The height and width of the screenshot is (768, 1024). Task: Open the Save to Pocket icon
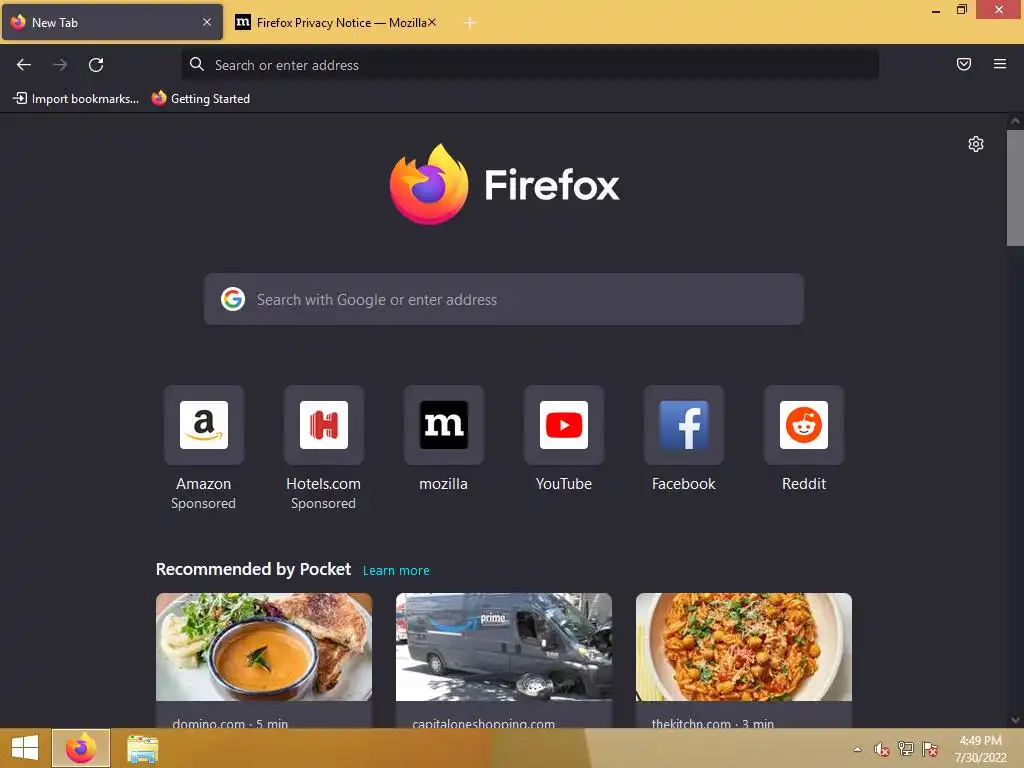pyautogui.click(x=963, y=64)
